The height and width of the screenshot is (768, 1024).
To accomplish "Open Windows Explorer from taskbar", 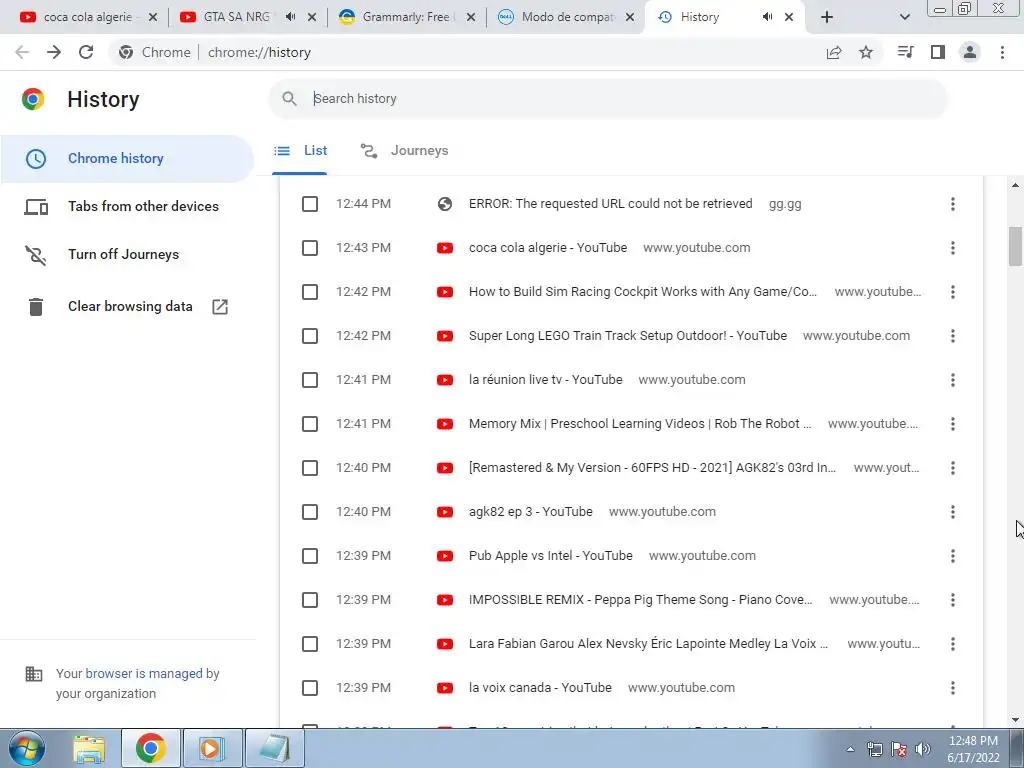I will (x=89, y=748).
